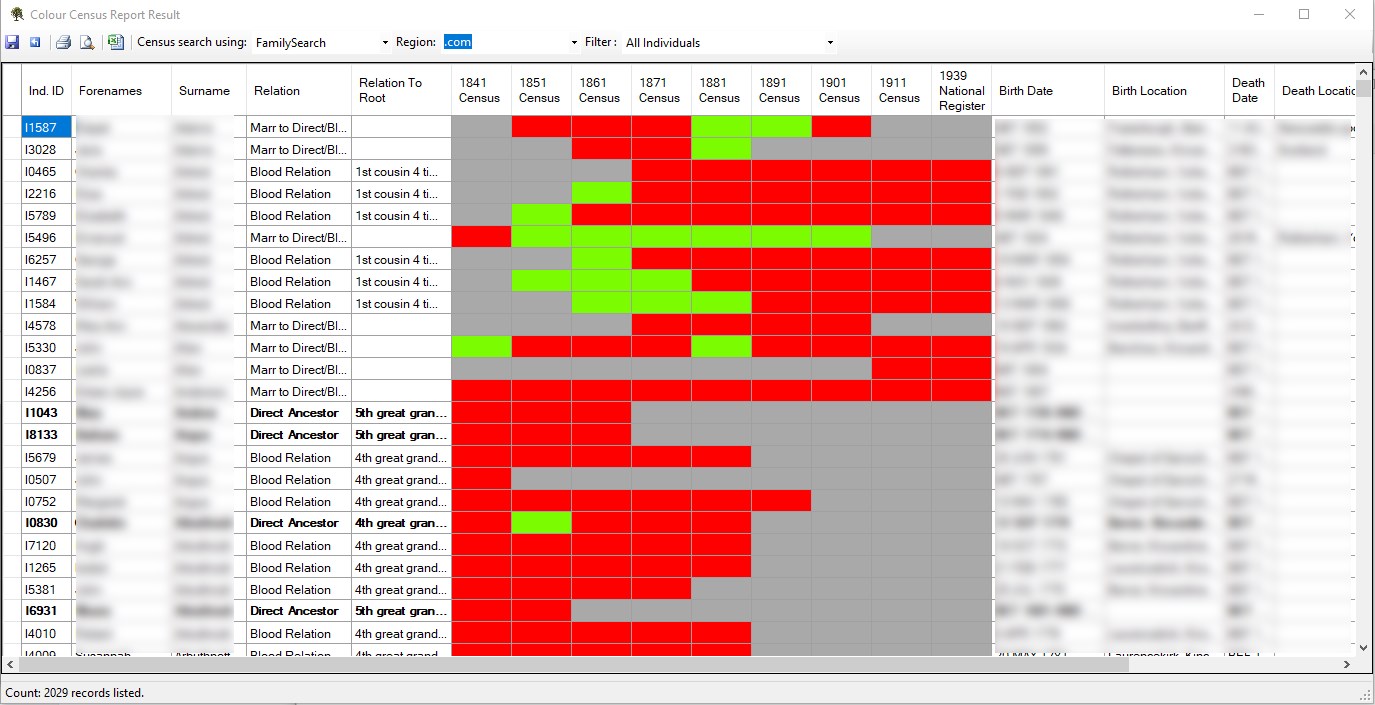Image resolution: width=1375 pixels, height=705 pixels.
Task: Click the application icon in the title bar
Action: [x=14, y=14]
